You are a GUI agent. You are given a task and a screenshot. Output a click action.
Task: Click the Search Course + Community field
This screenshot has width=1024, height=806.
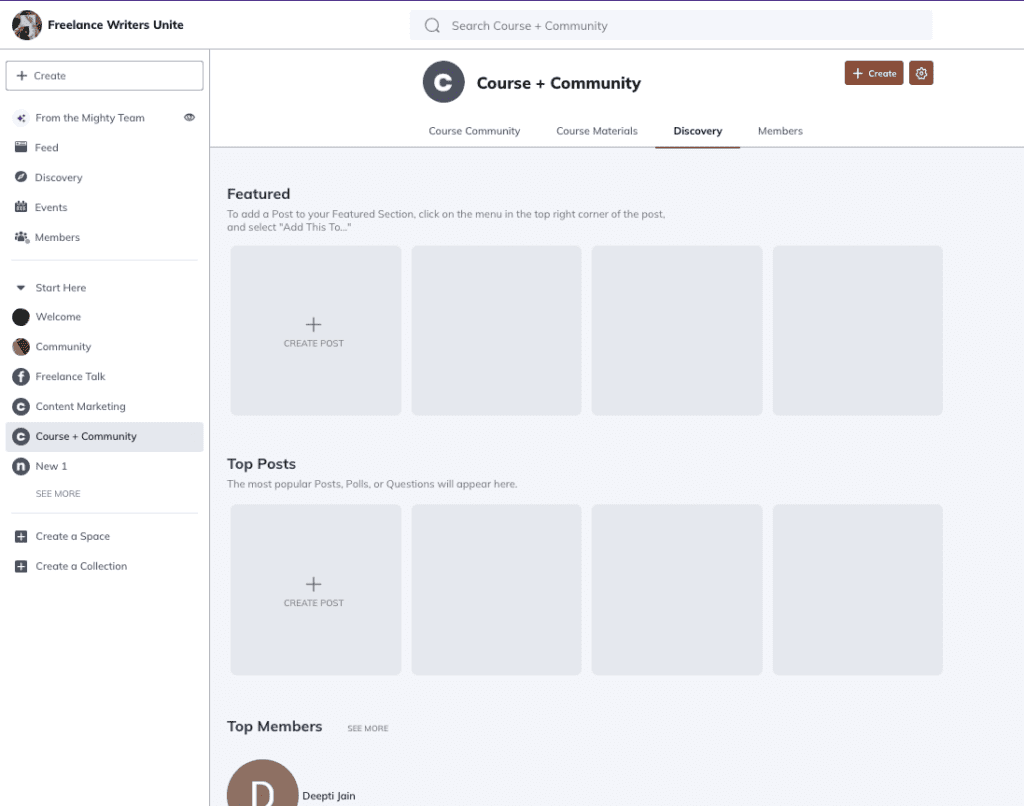point(670,25)
